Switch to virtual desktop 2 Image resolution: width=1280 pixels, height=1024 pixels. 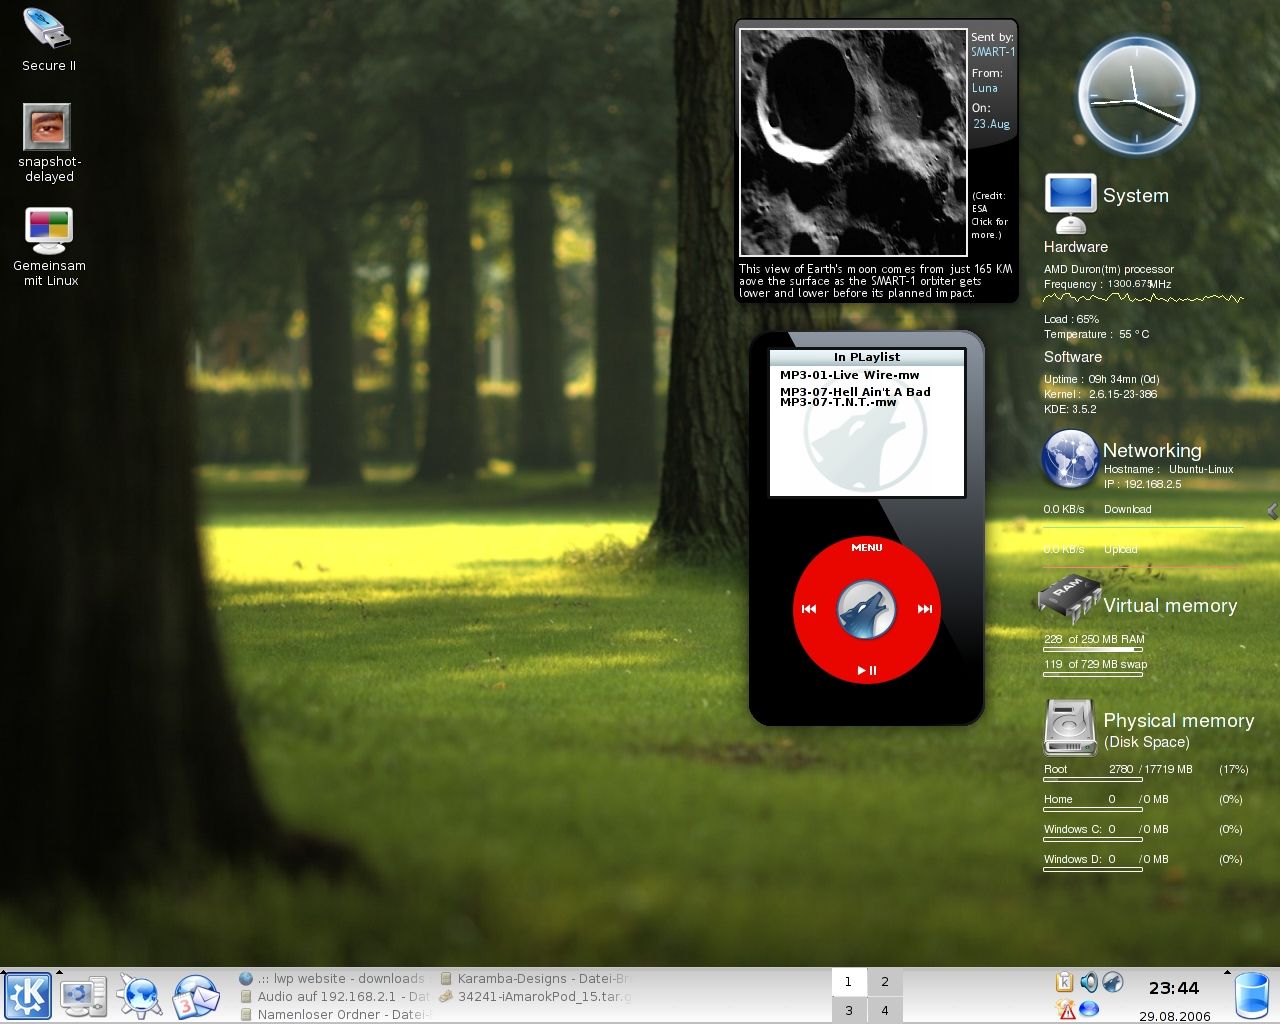pyautogui.click(x=884, y=982)
